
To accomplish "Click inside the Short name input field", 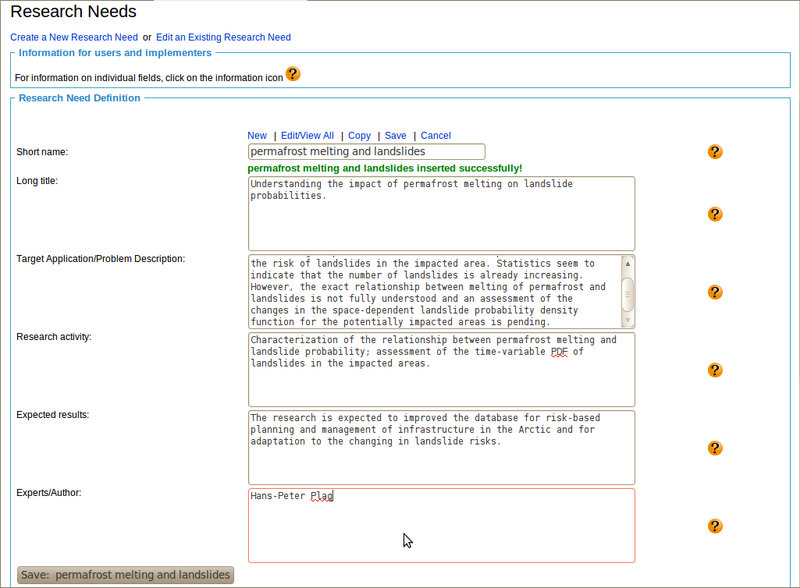I will (366, 152).
